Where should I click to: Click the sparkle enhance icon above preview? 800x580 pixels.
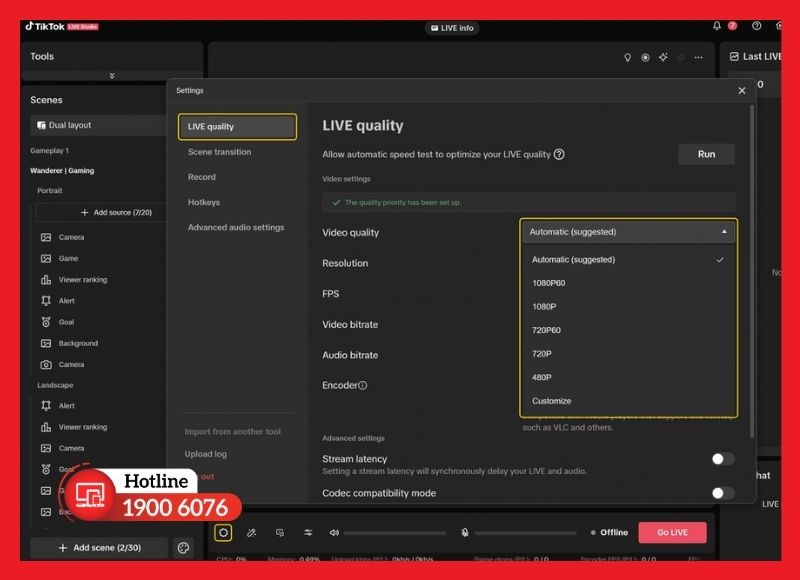[x=663, y=57]
